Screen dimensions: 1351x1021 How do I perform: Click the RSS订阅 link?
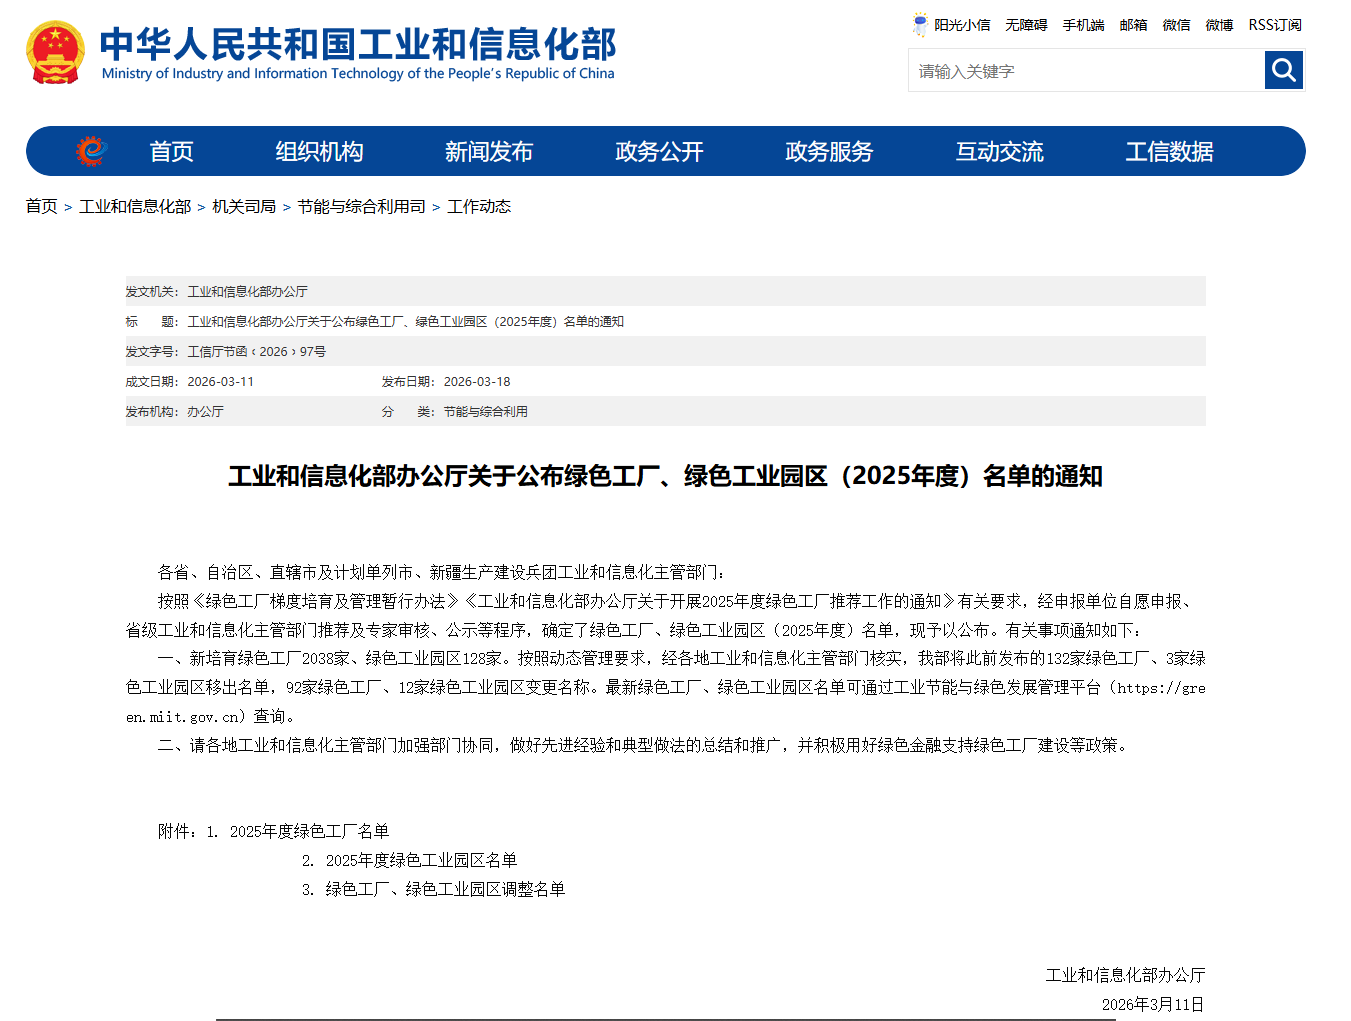(1275, 25)
